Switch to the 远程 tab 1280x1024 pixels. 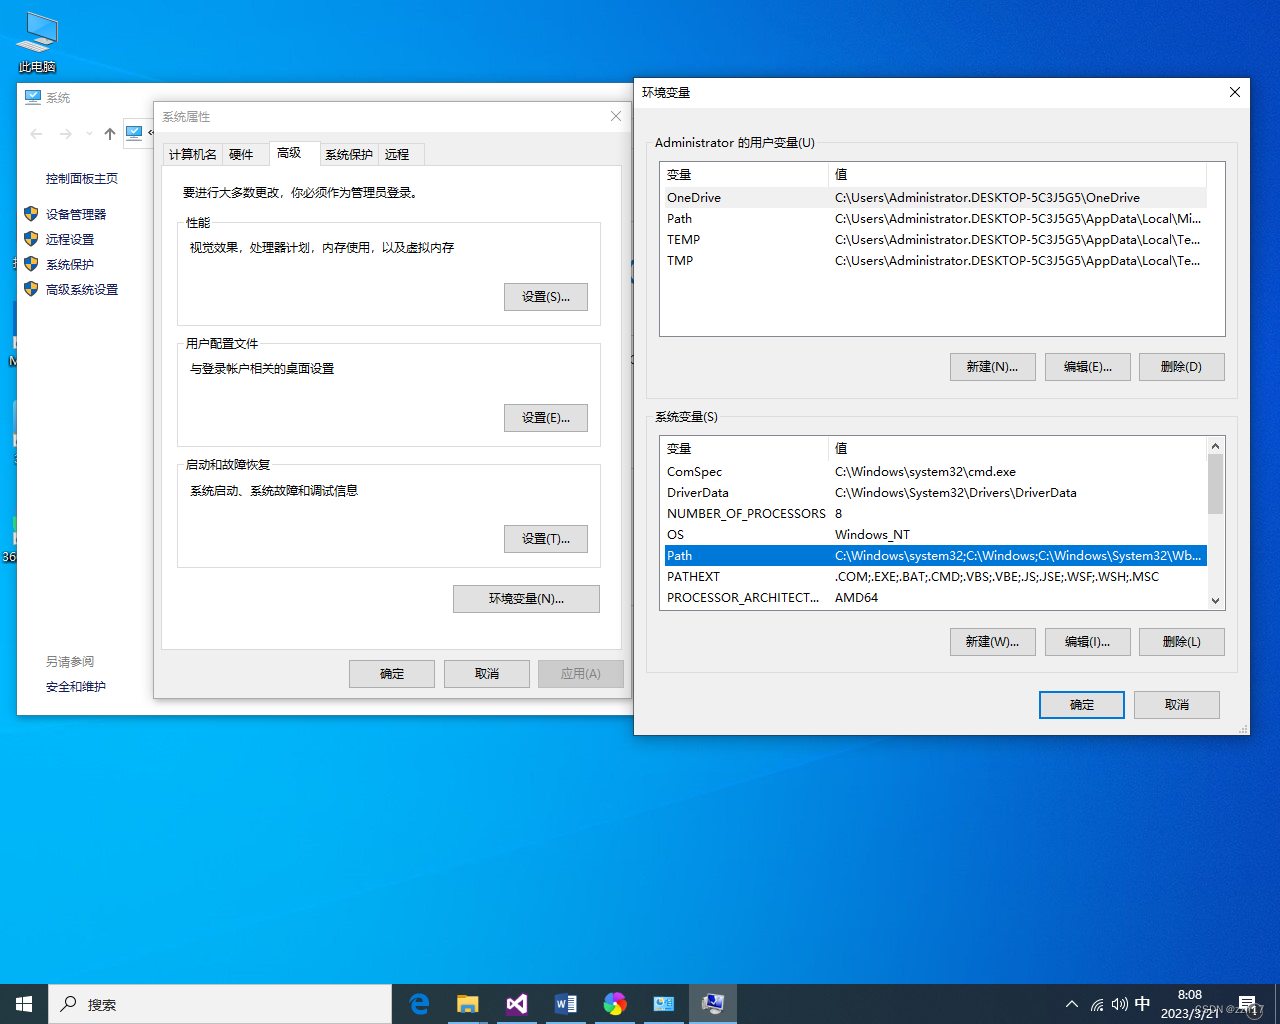(x=399, y=153)
